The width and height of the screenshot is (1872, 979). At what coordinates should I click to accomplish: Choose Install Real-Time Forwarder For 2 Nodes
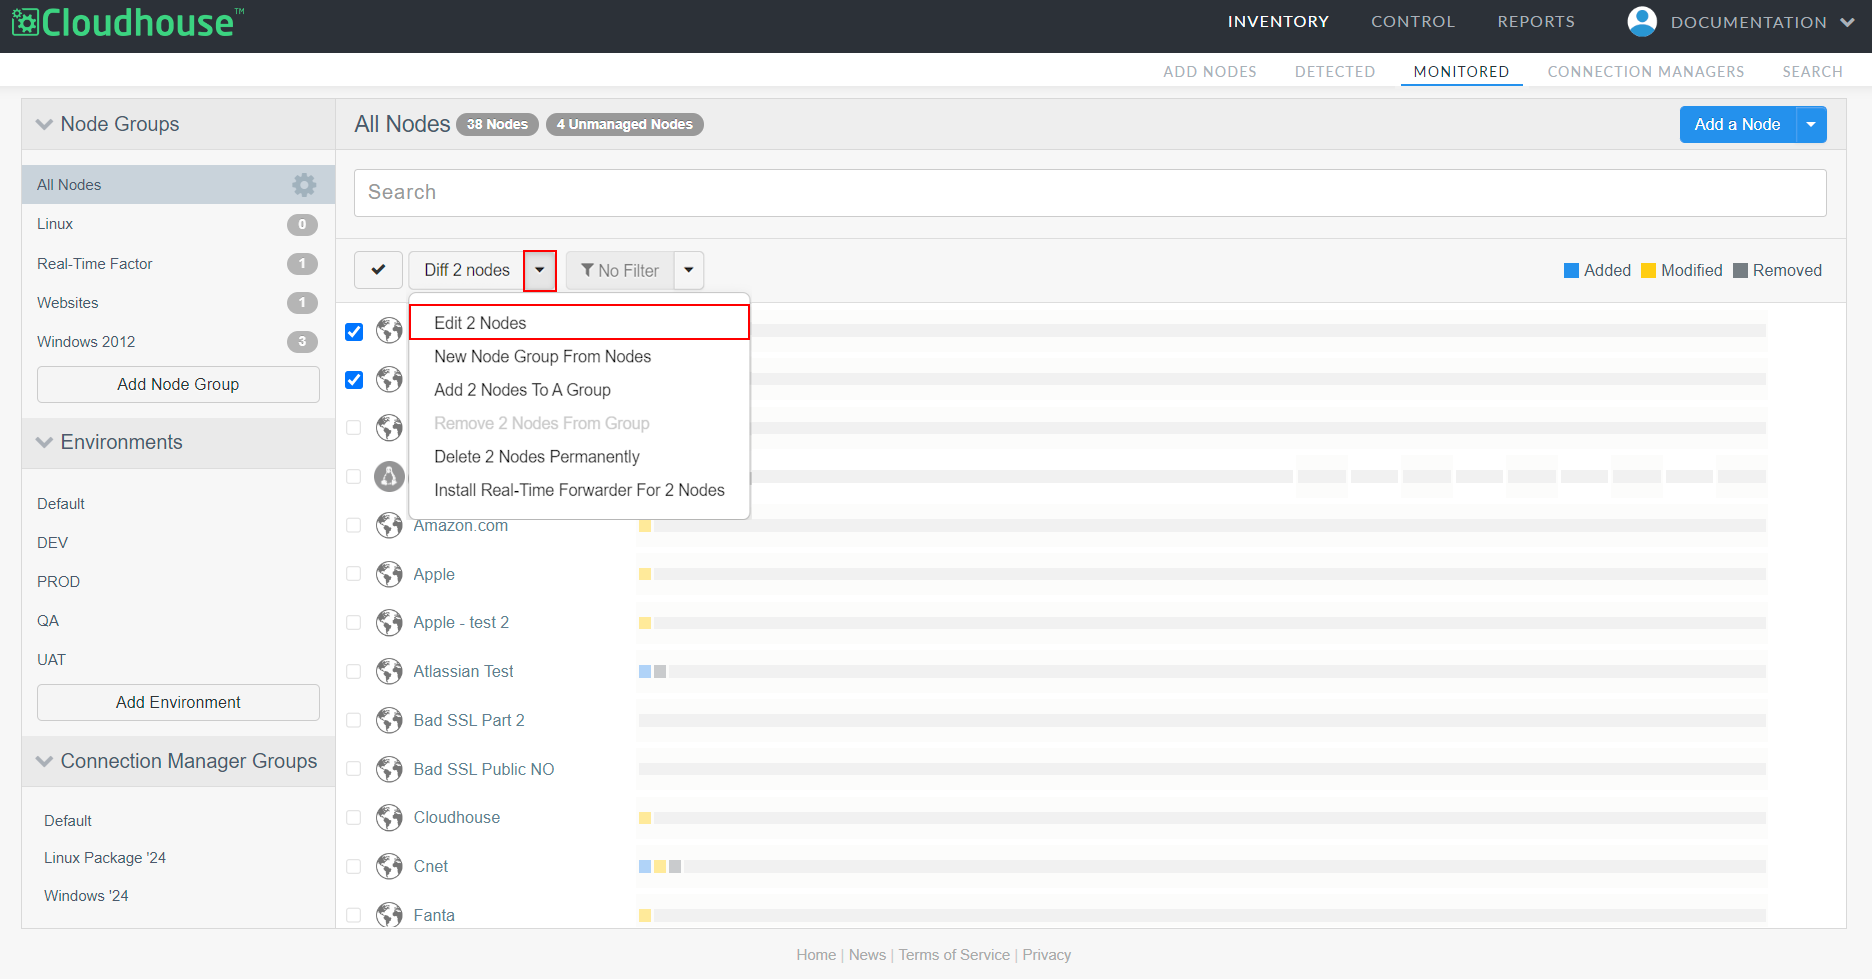click(579, 490)
